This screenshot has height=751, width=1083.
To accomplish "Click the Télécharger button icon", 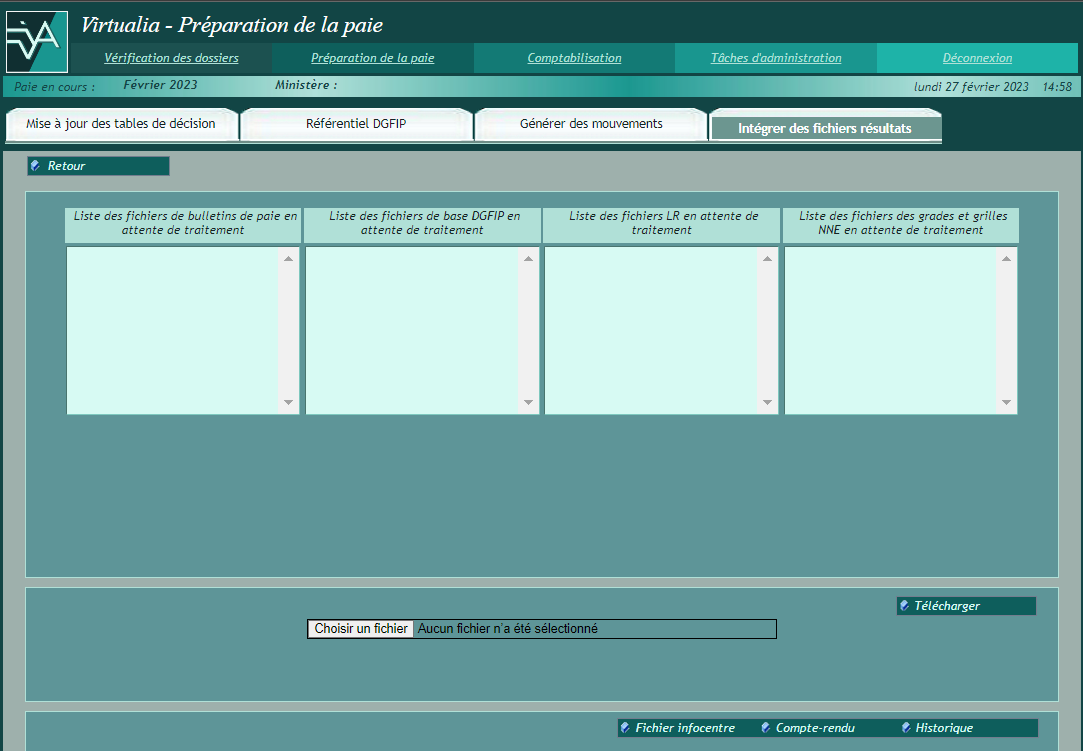I will 905,606.
